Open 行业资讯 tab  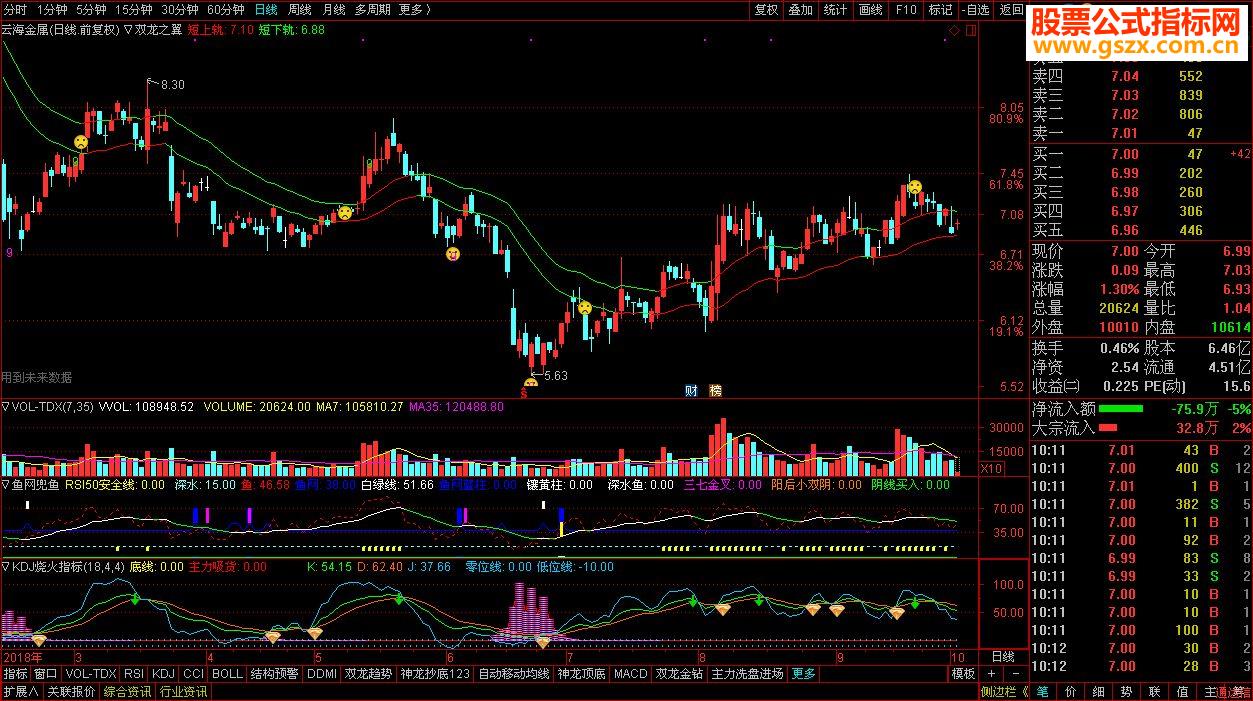[182, 692]
